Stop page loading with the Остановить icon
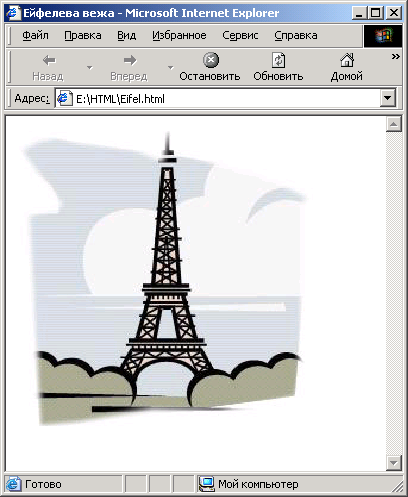408x497 pixels. pyautogui.click(x=211, y=60)
